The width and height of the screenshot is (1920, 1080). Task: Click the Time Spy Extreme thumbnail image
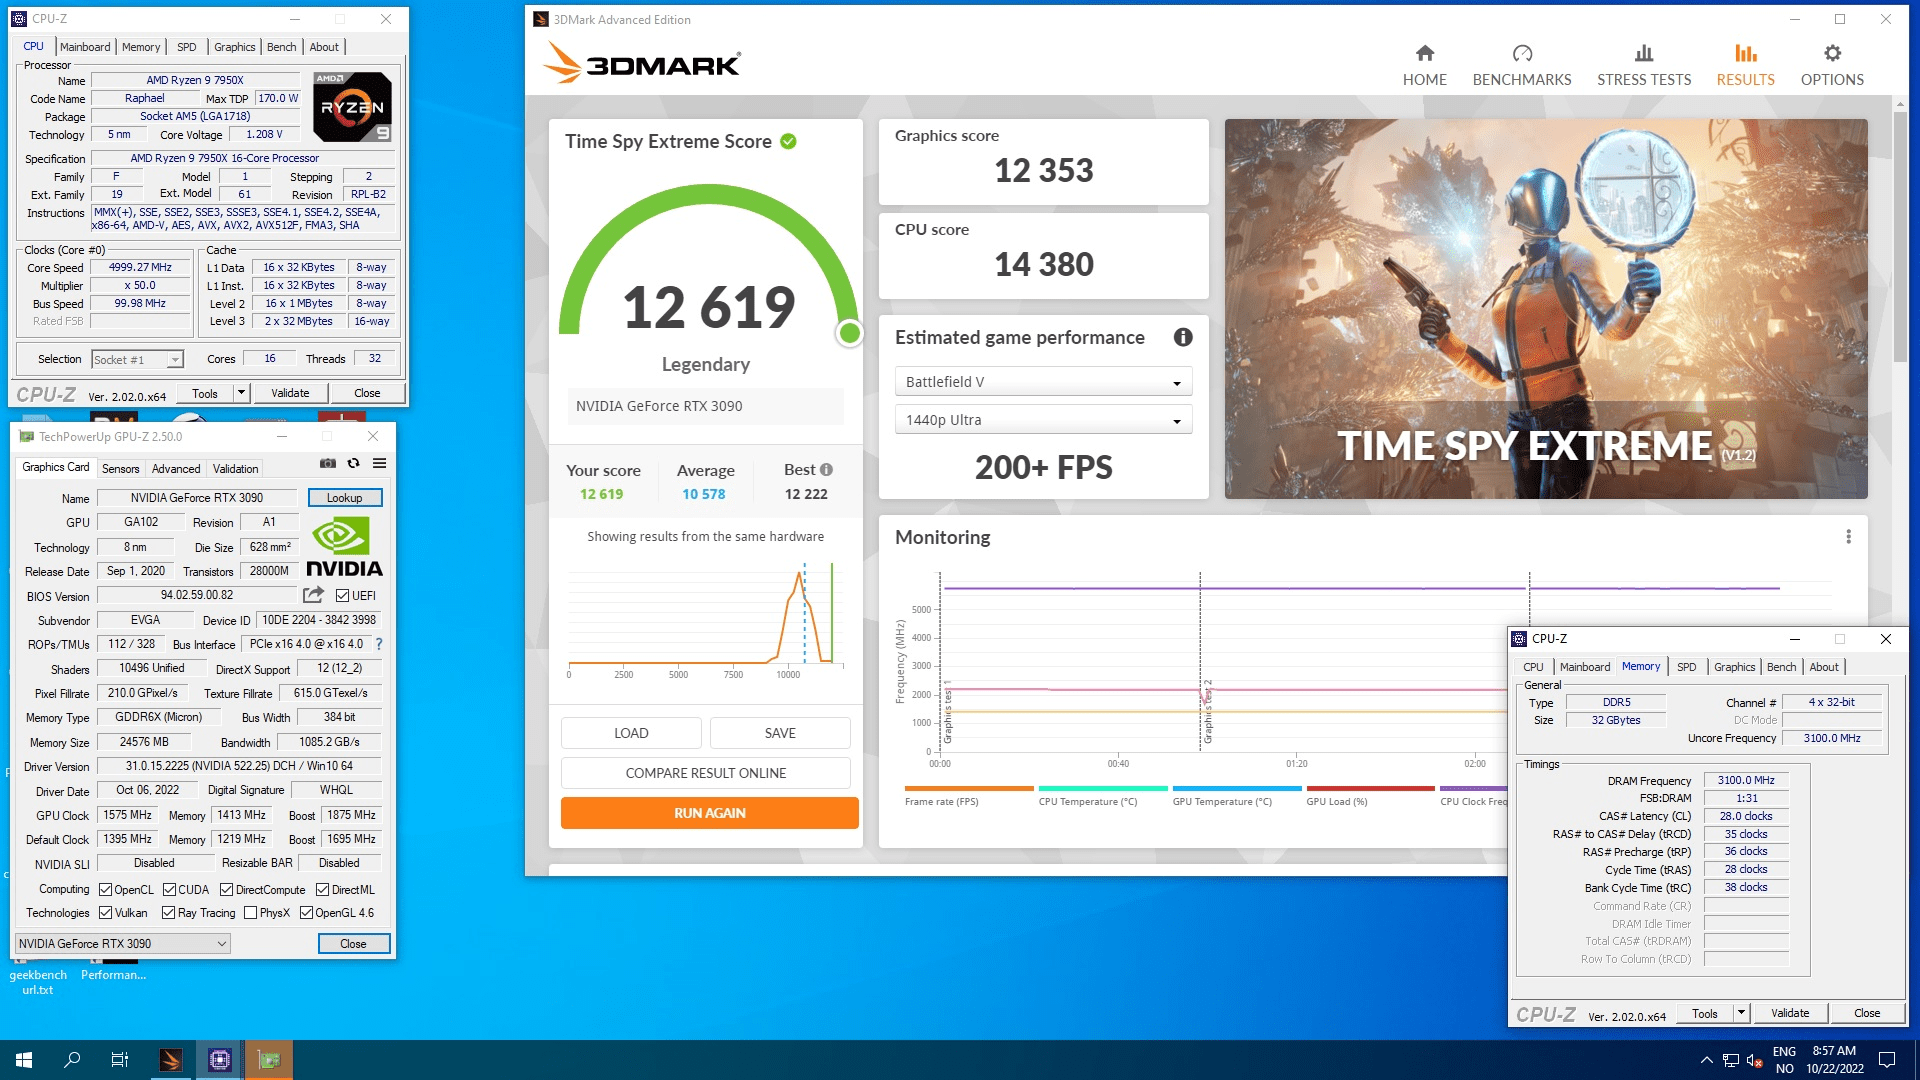click(x=1546, y=309)
